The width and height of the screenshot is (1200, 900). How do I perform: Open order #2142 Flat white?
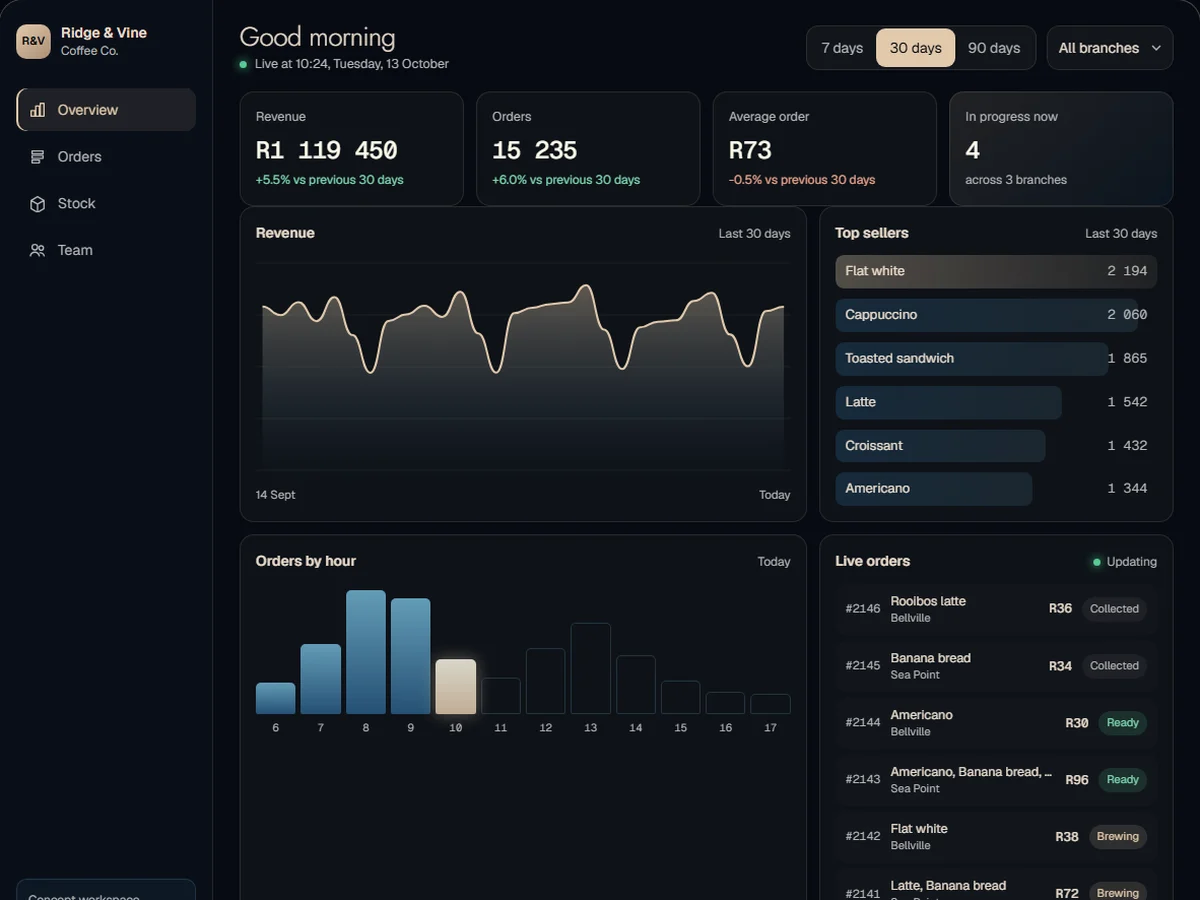point(996,837)
